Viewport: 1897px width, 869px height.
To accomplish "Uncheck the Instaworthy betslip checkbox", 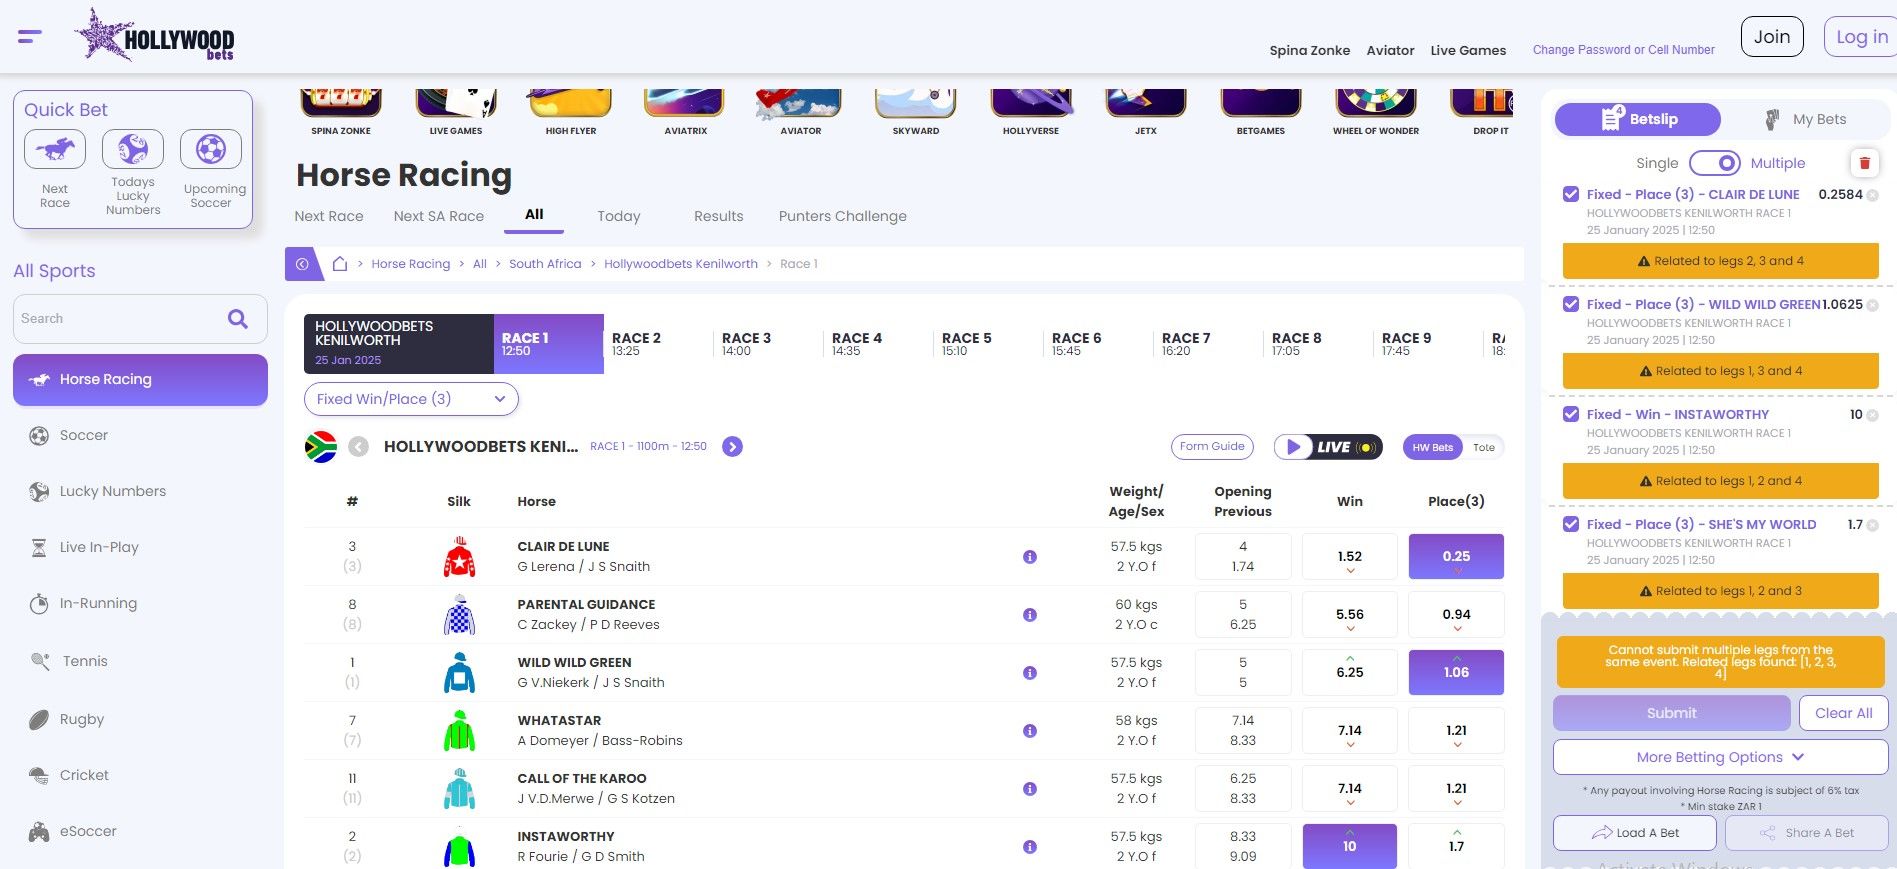I will coord(1571,414).
